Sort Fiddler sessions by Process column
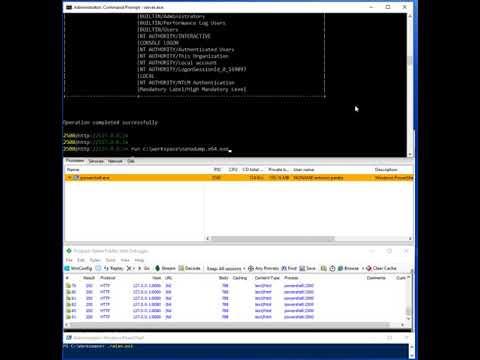480x360 pixels. pyautogui.click(x=291, y=278)
